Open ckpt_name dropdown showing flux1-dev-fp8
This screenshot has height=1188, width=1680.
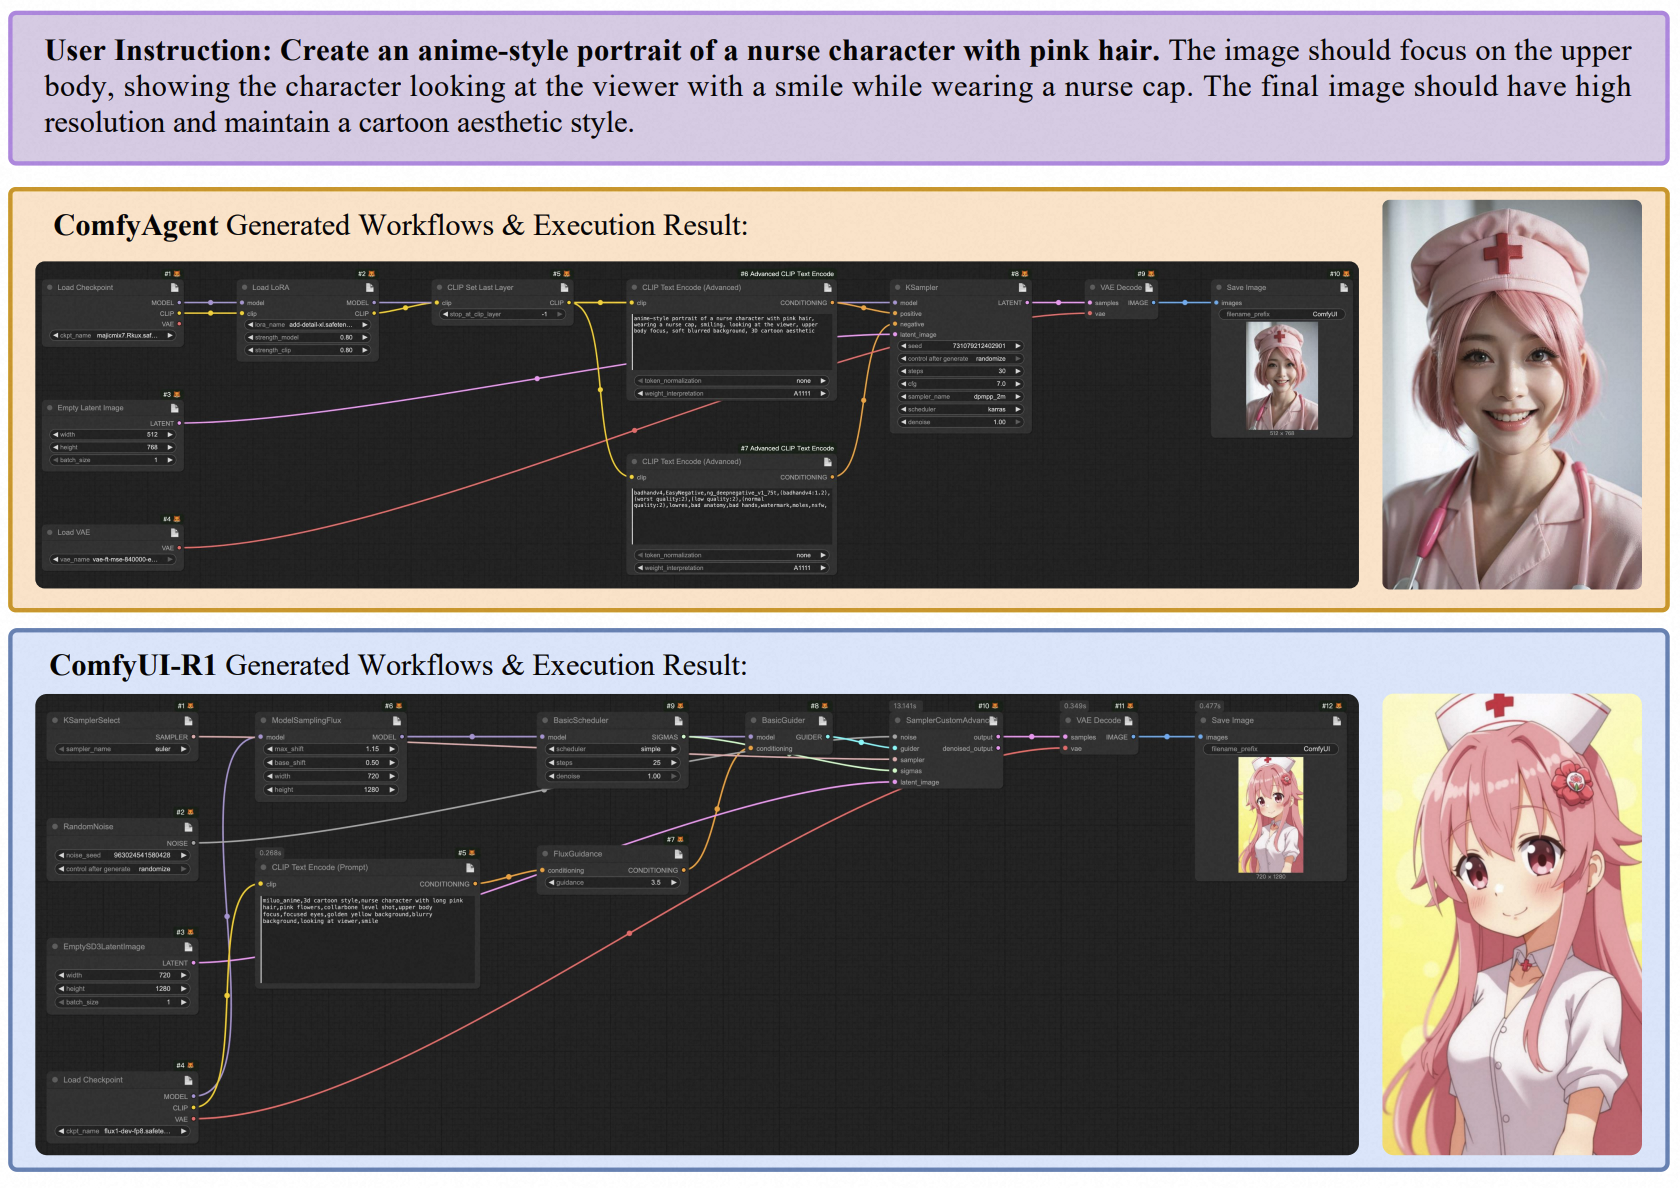click(x=122, y=1132)
